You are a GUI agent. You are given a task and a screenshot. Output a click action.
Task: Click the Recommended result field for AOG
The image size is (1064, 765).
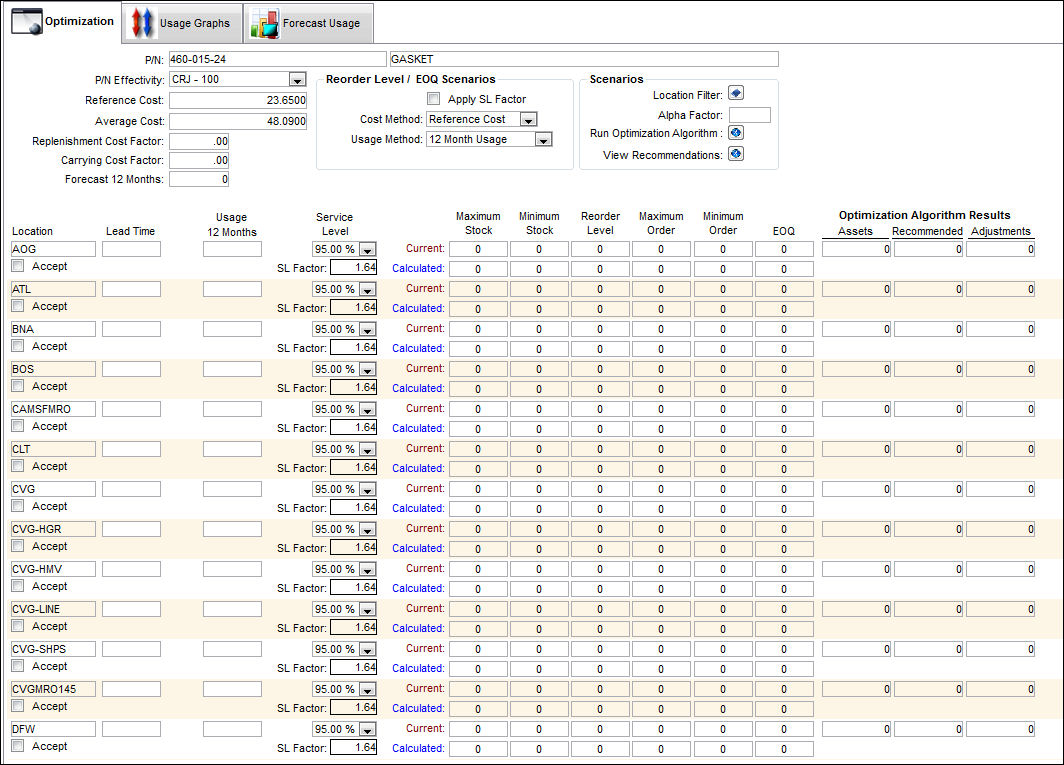point(928,249)
